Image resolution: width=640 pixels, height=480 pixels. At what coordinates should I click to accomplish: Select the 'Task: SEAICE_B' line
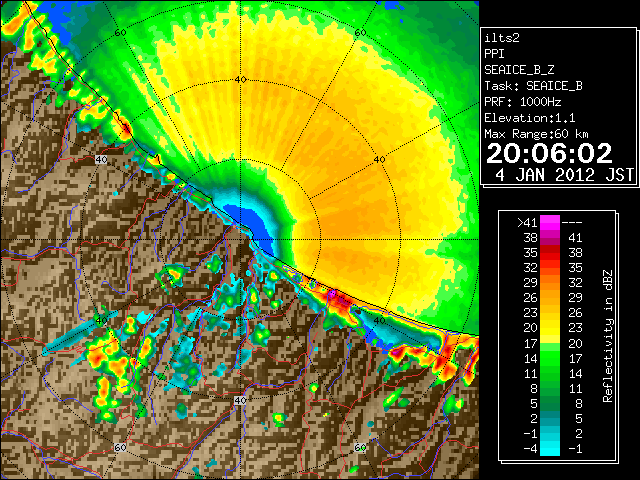(533, 86)
